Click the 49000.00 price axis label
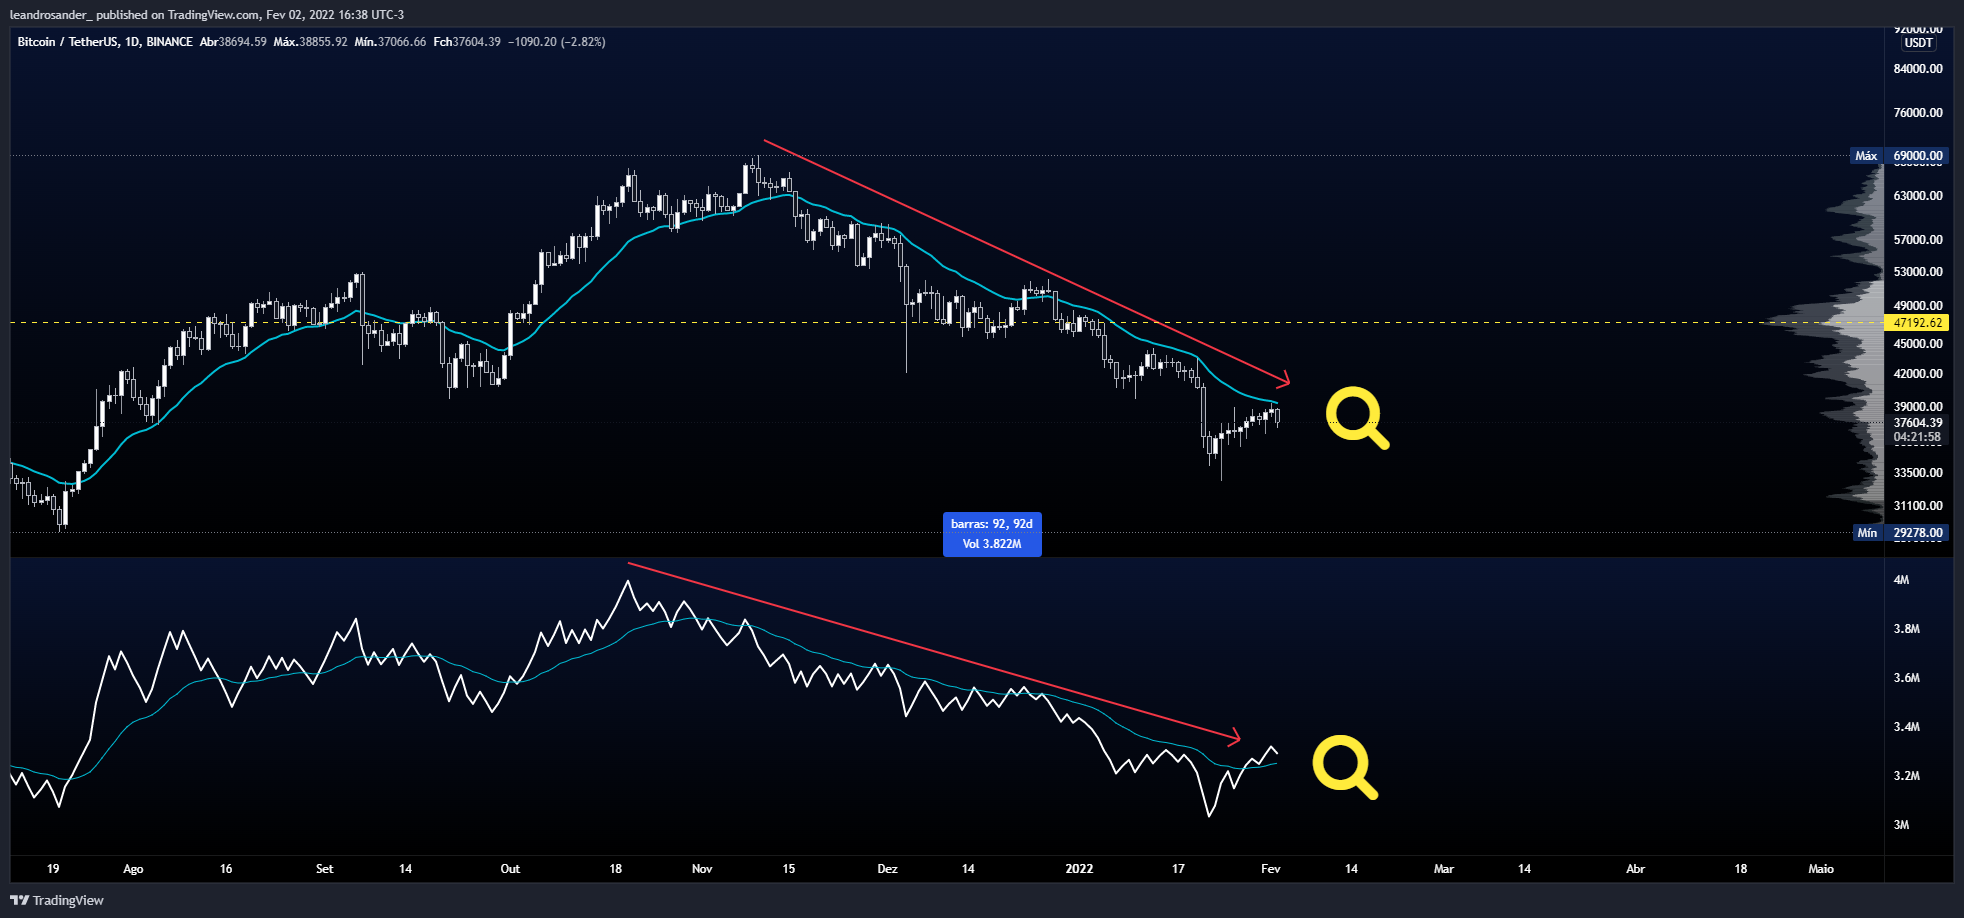This screenshot has height=918, width=1964. pyautogui.click(x=1917, y=306)
